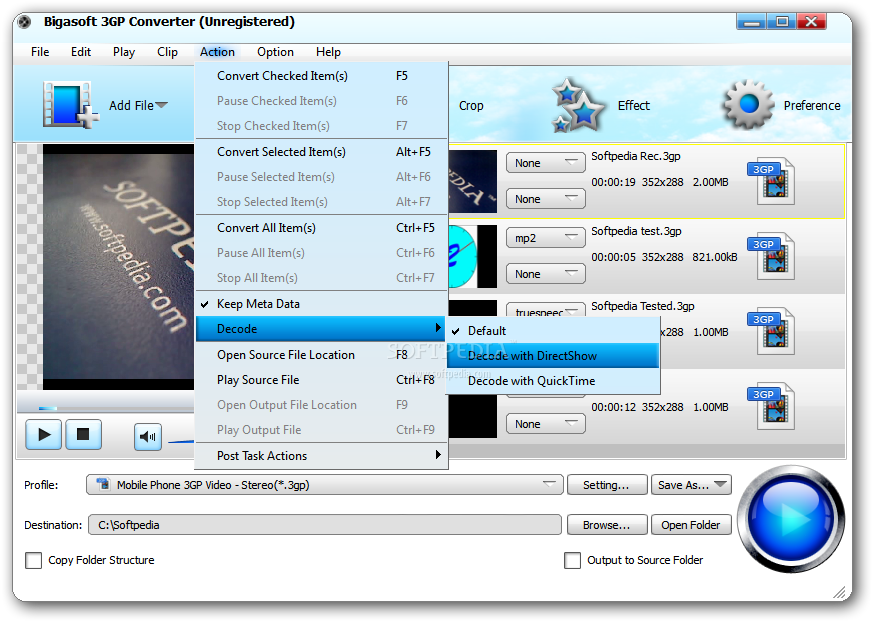Select Play Source File
The height and width of the screenshot is (622, 873).
(x=321, y=380)
